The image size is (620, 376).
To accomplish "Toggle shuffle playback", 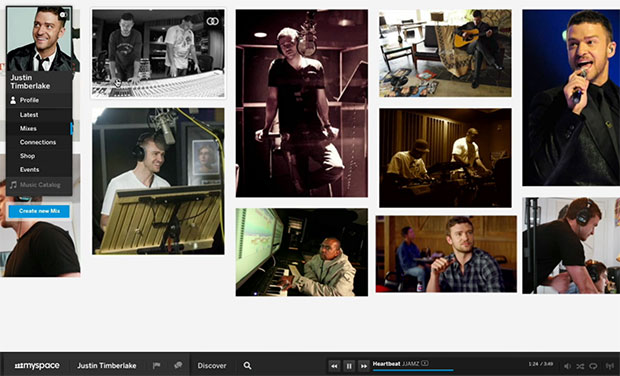I will (580, 366).
